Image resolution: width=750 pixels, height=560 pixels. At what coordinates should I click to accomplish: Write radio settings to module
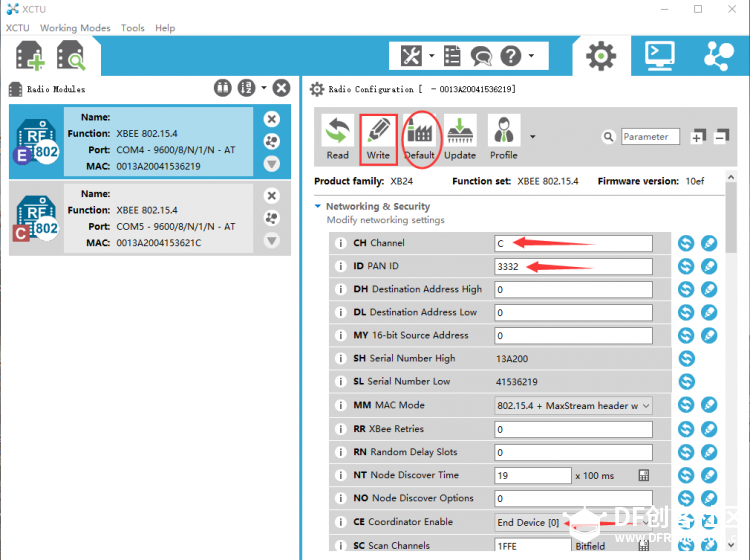tap(378, 139)
